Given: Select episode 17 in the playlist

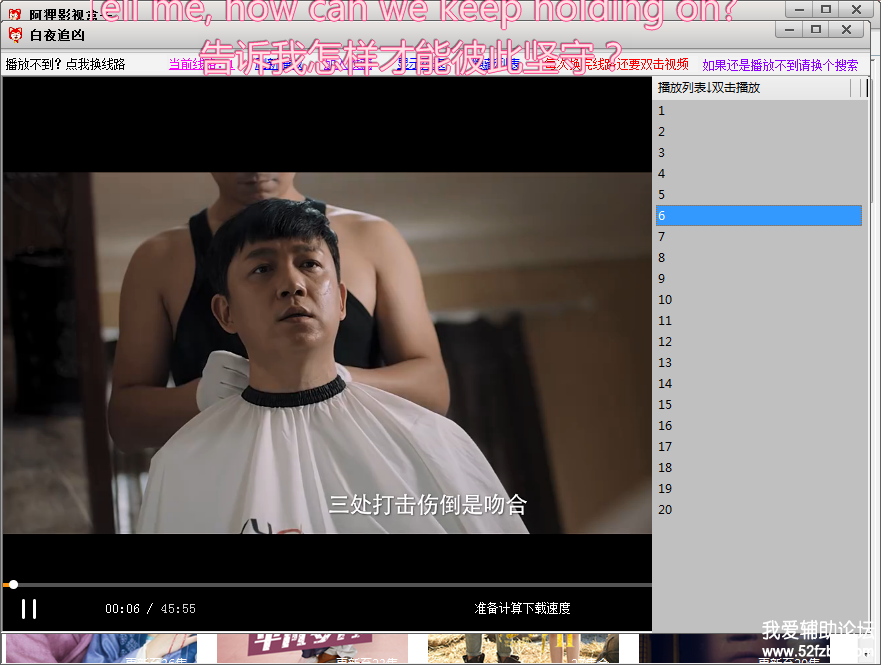Looking at the screenshot, I should pyautogui.click(x=759, y=447).
